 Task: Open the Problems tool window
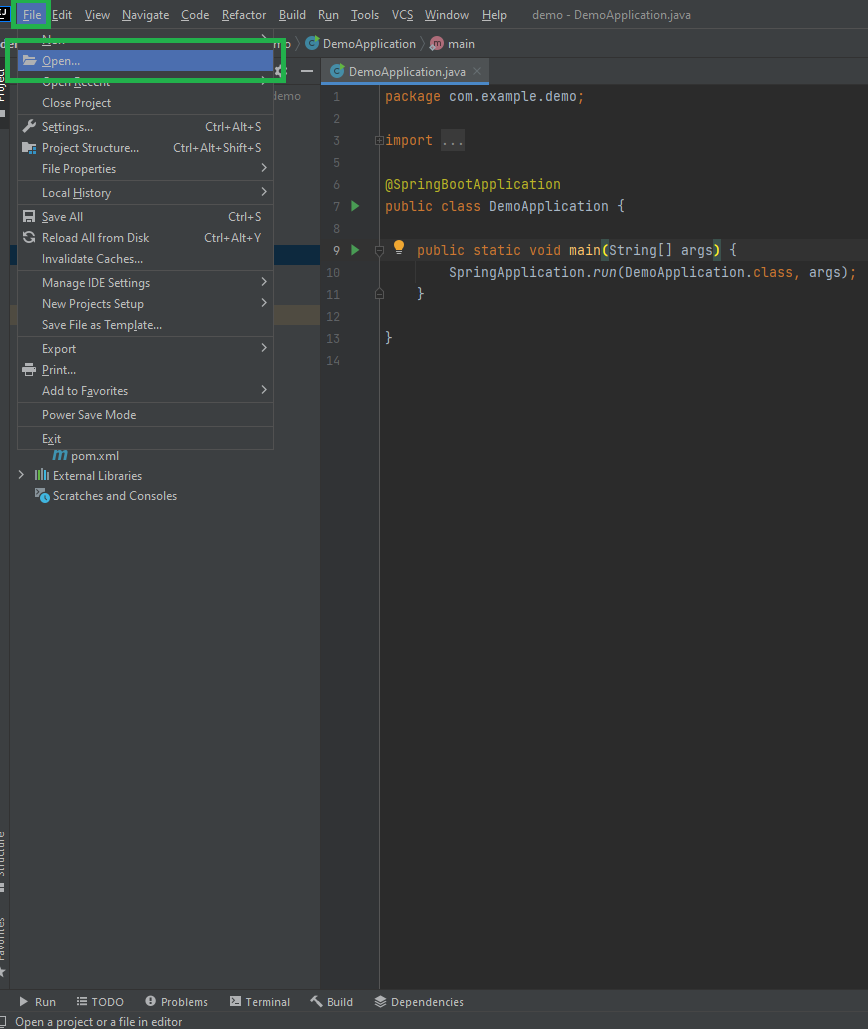coord(176,1001)
